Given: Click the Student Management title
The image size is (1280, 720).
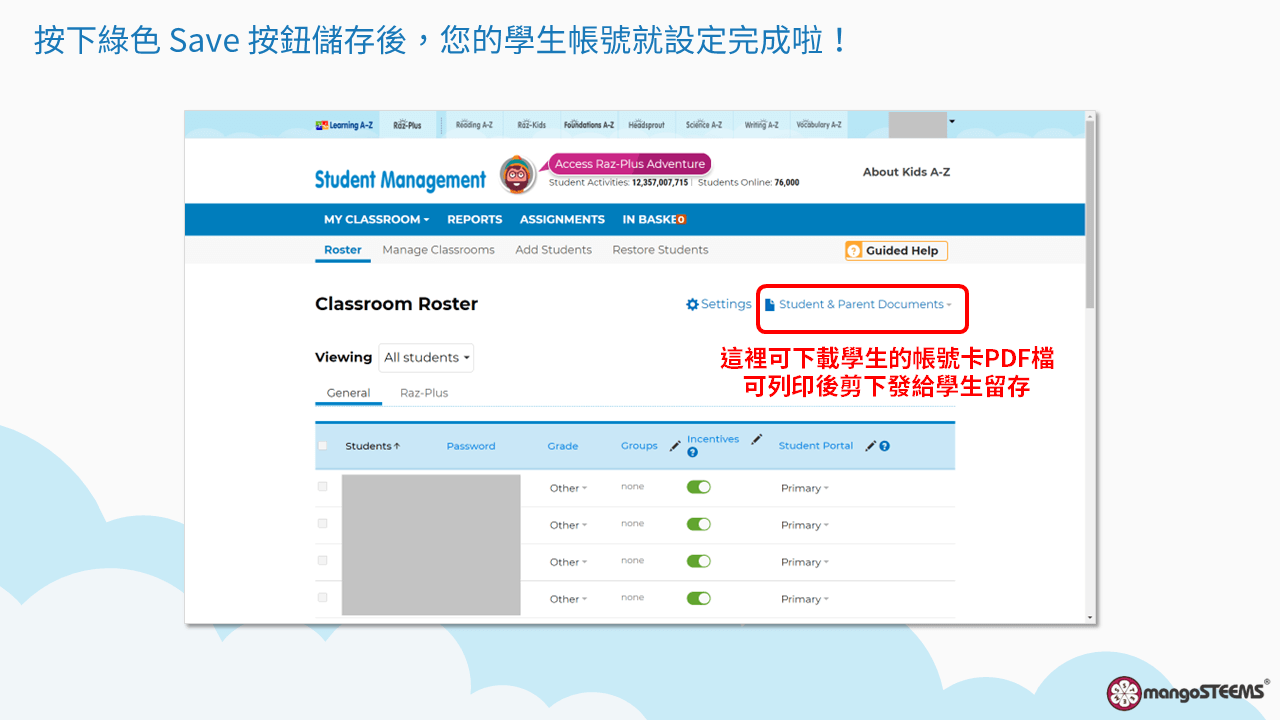Looking at the screenshot, I should pos(400,180).
